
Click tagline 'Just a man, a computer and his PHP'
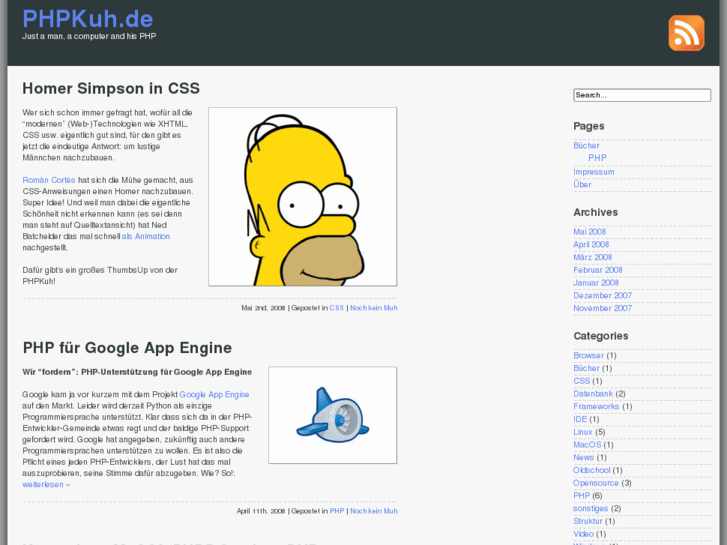(89, 36)
